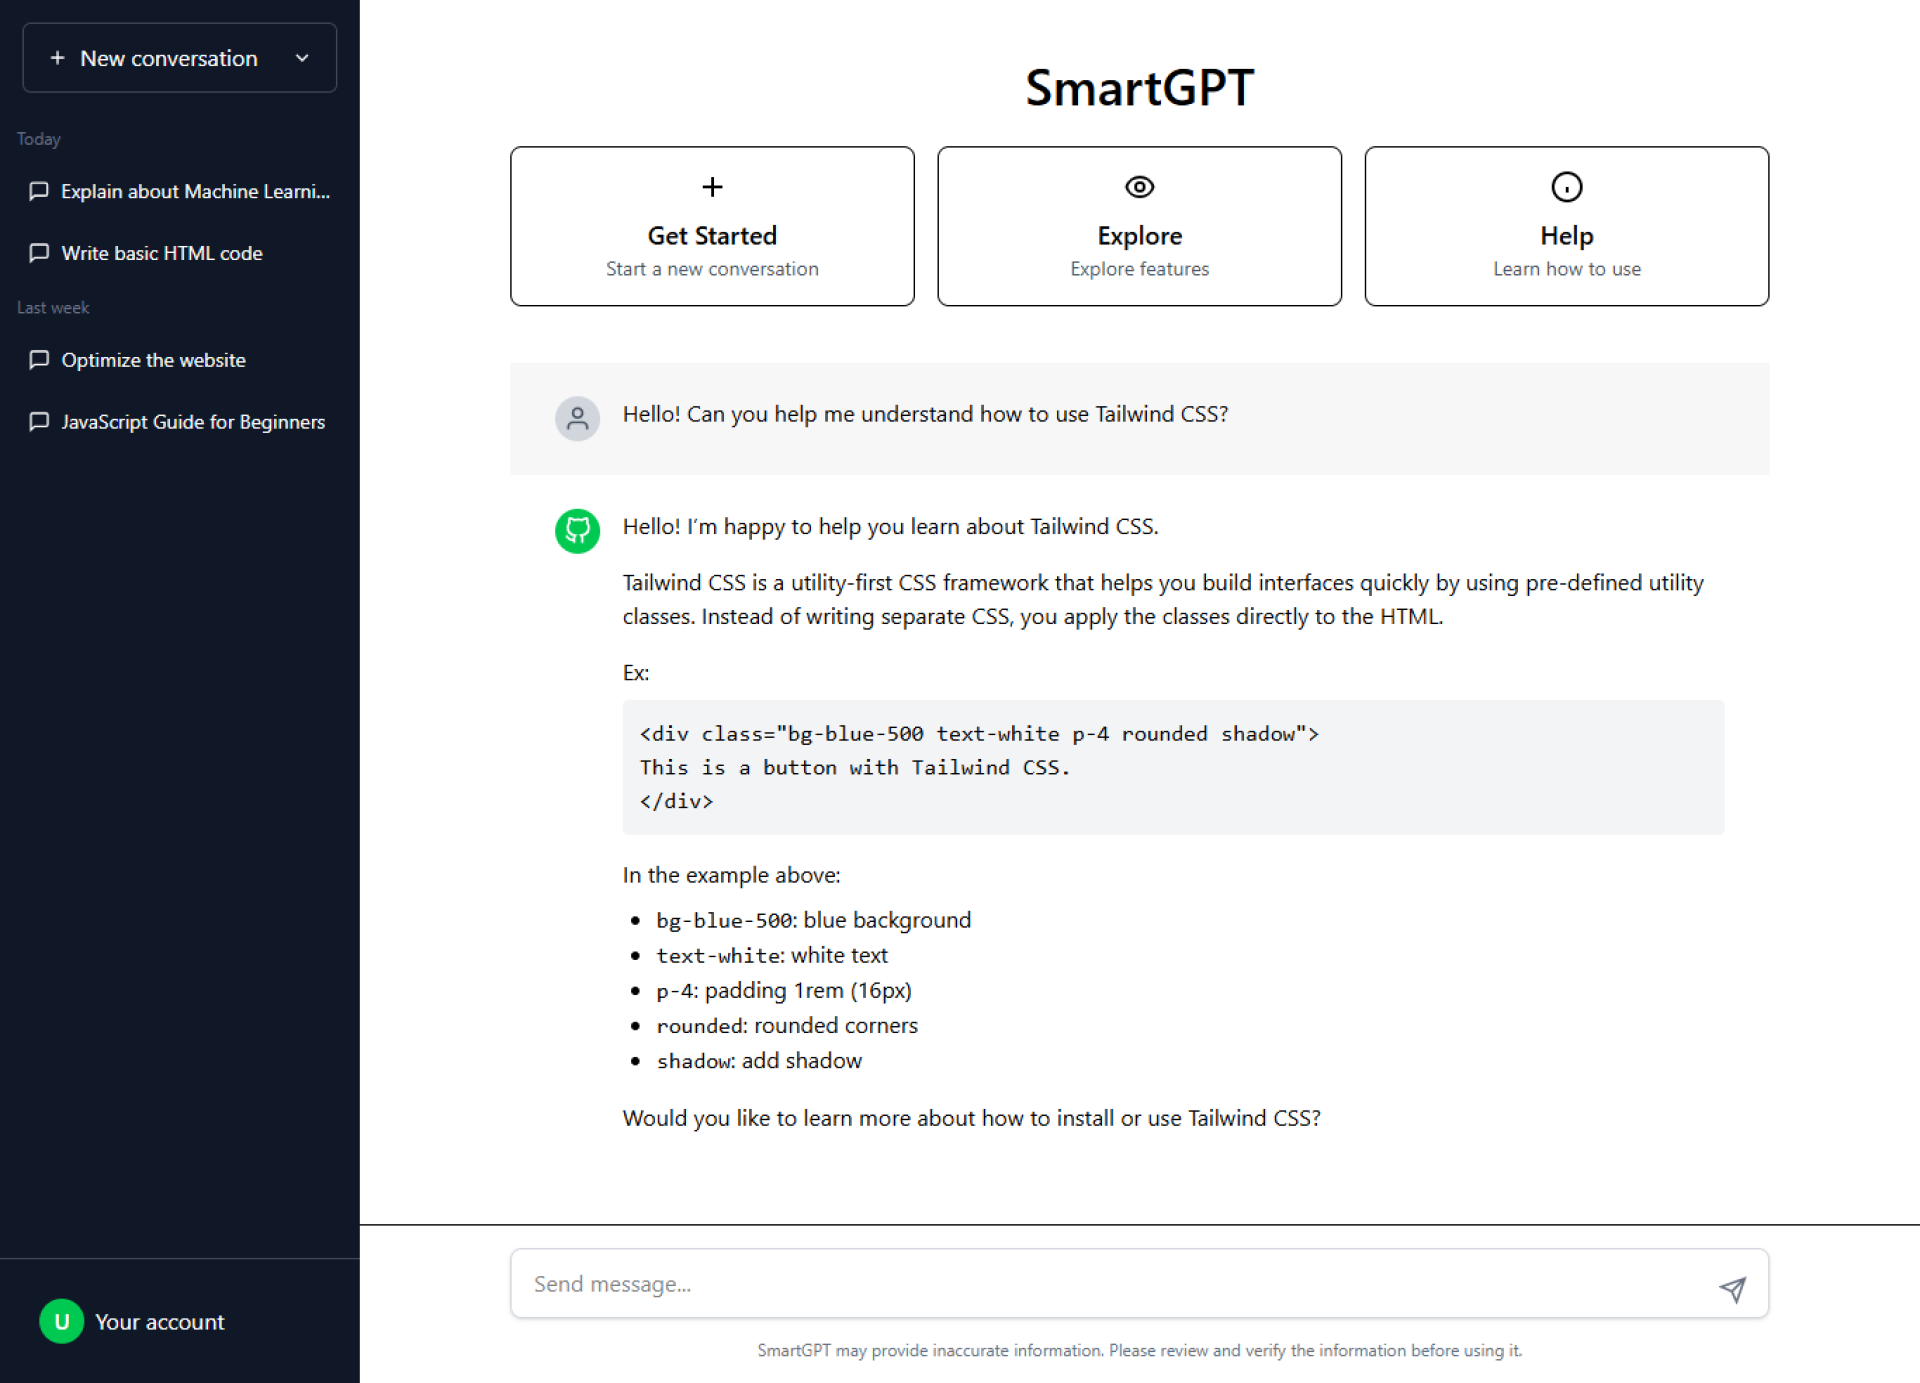This screenshot has height=1383, width=1920.
Task: Click the Tailwind div code block
Action: click(1173, 767)
